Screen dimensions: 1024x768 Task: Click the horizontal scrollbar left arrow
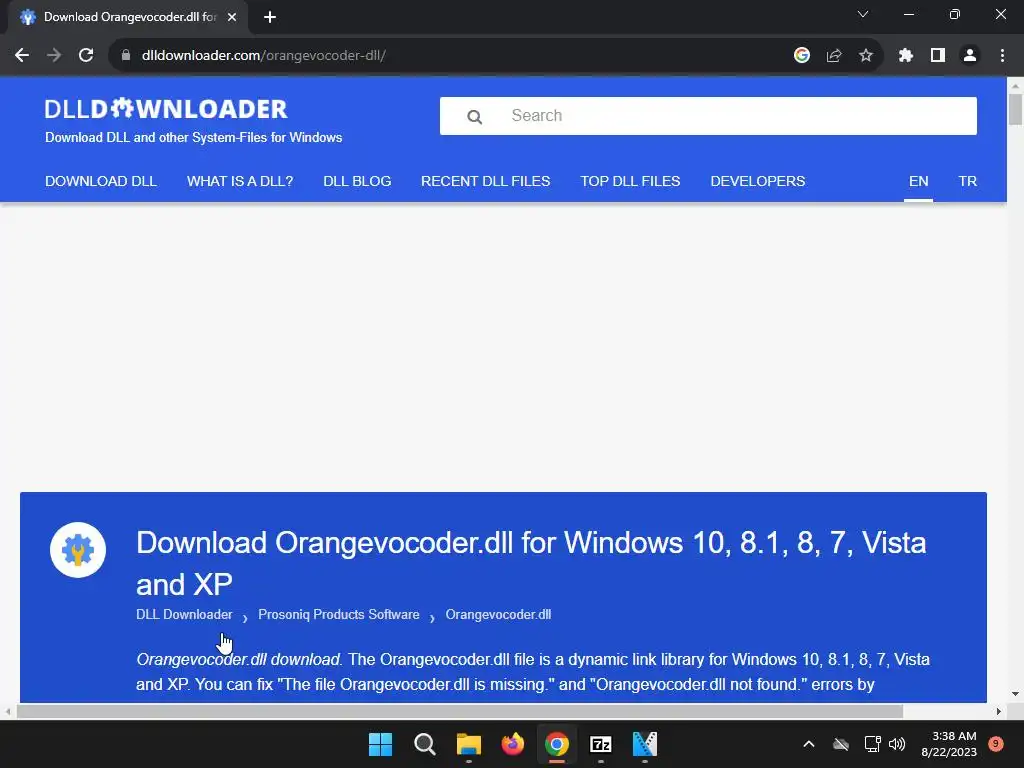[x=8, y=711]
